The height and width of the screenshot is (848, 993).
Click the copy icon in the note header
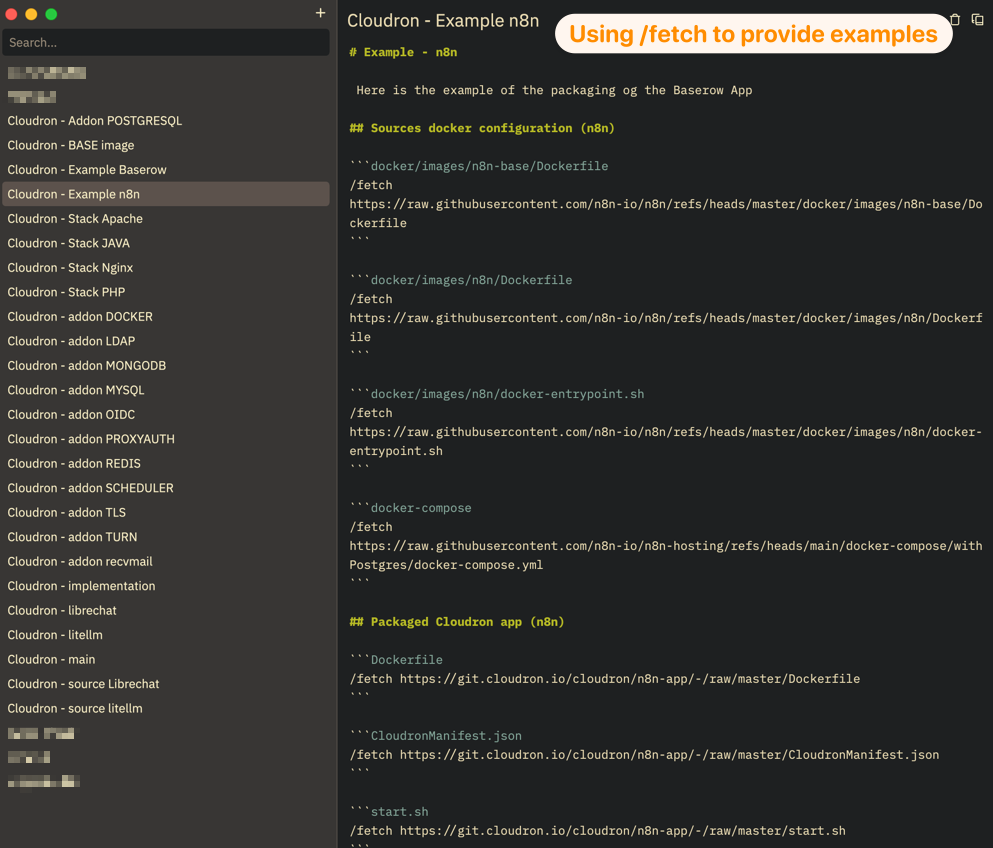point(977,20)
